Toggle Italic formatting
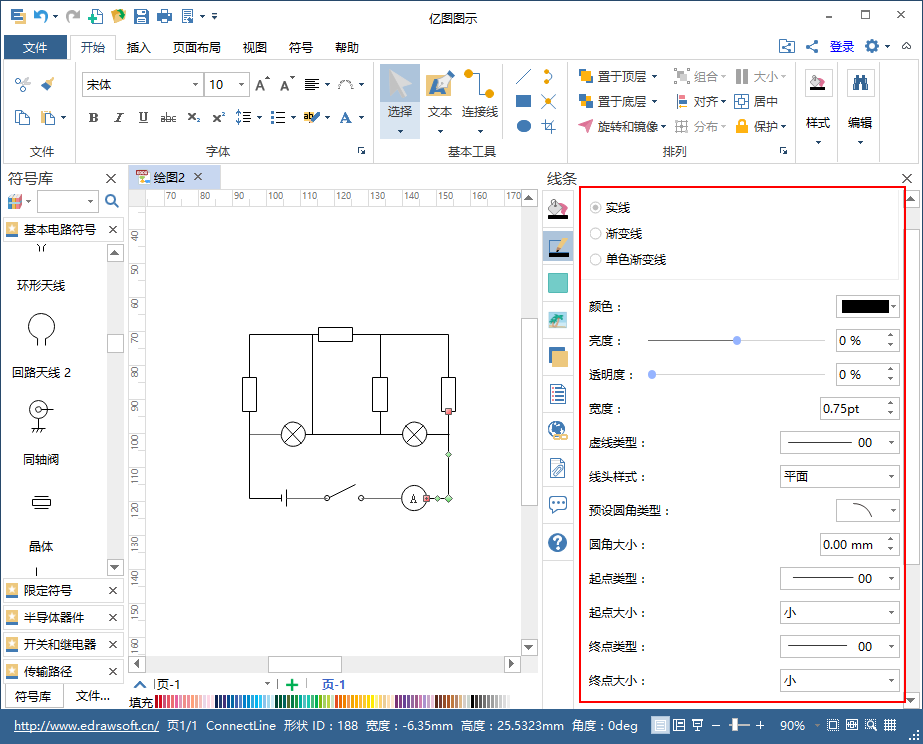The image size is (923, 744). (x=118, y=118)
